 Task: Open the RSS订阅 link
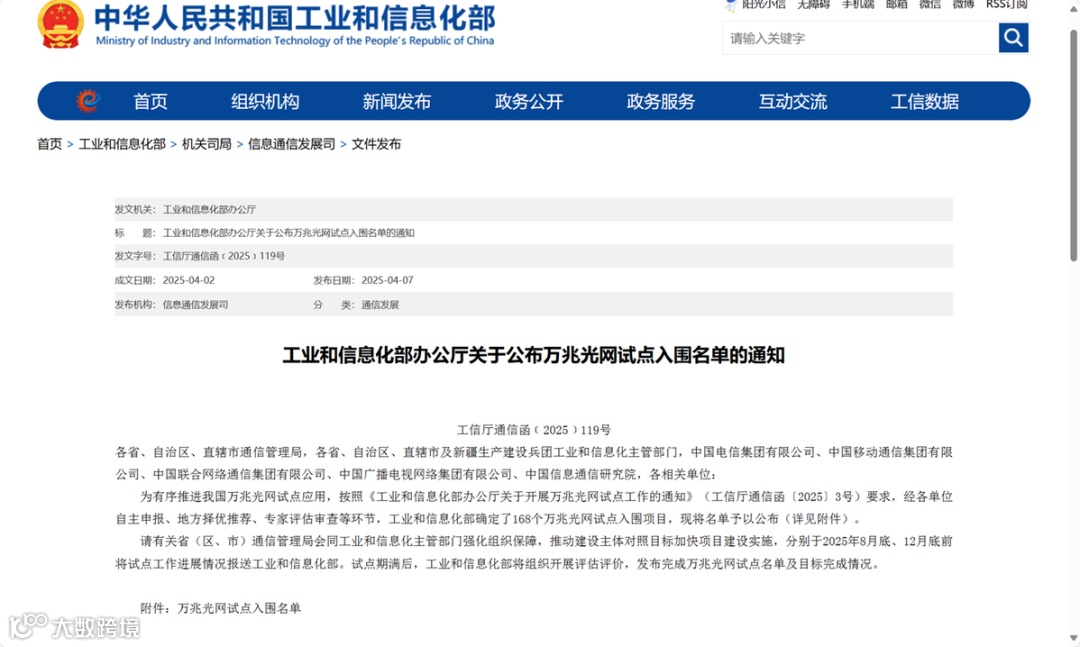(1006, 4)
